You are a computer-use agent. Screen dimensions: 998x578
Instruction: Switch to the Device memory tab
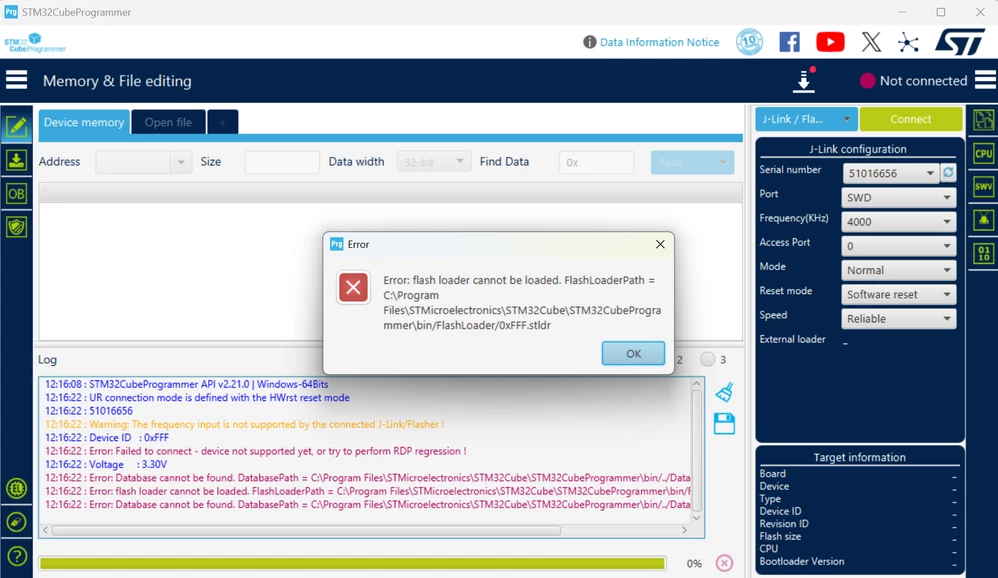[84, 122]
